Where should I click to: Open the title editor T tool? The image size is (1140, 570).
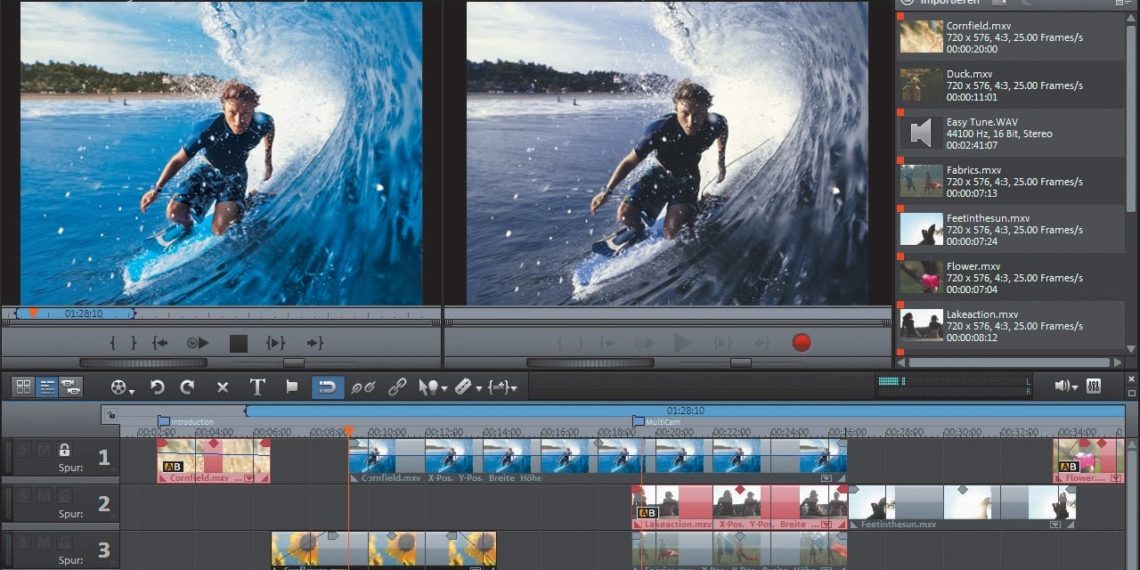tap(257, 388)
